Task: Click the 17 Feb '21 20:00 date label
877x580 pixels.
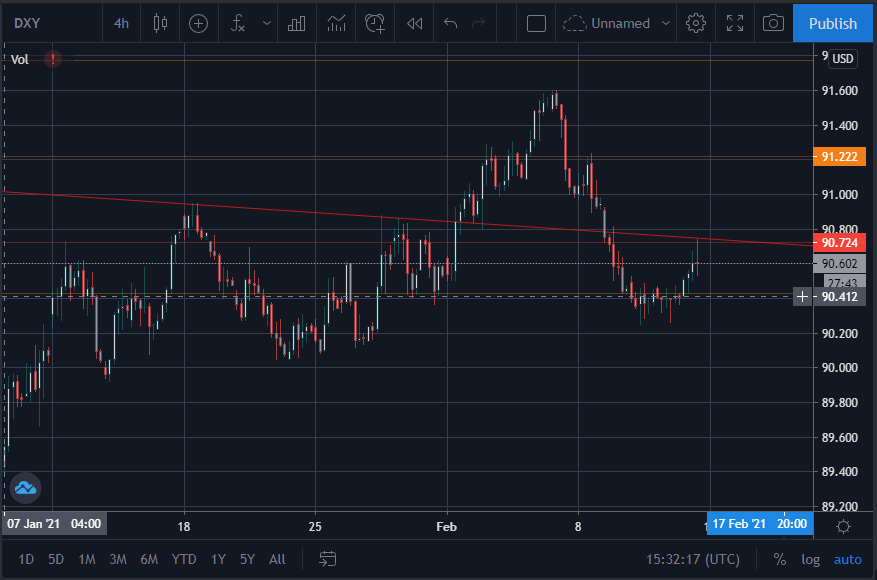Action: [760, 524]
